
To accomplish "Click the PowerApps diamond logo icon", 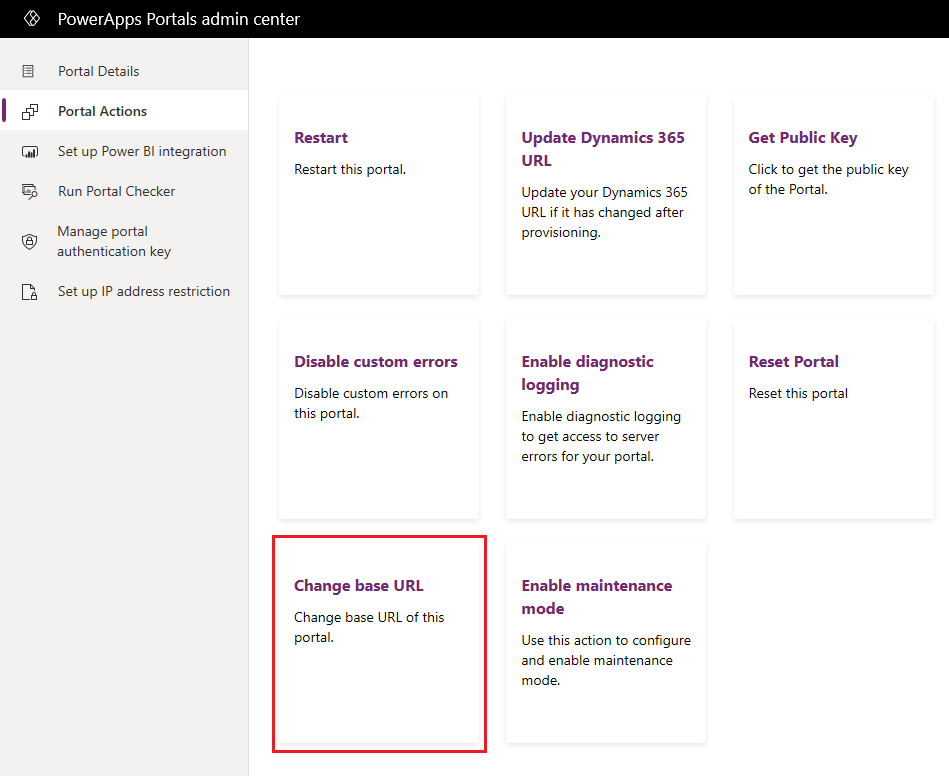I will point(31,19).
